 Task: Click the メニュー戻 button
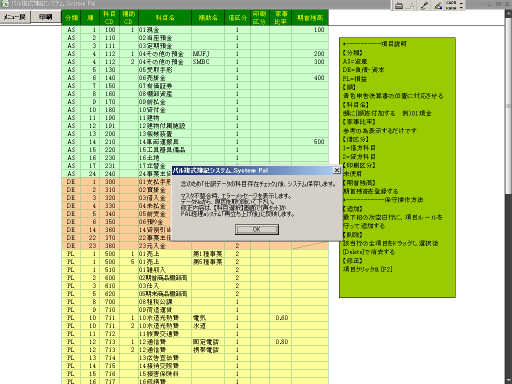[x=15, y=17]
